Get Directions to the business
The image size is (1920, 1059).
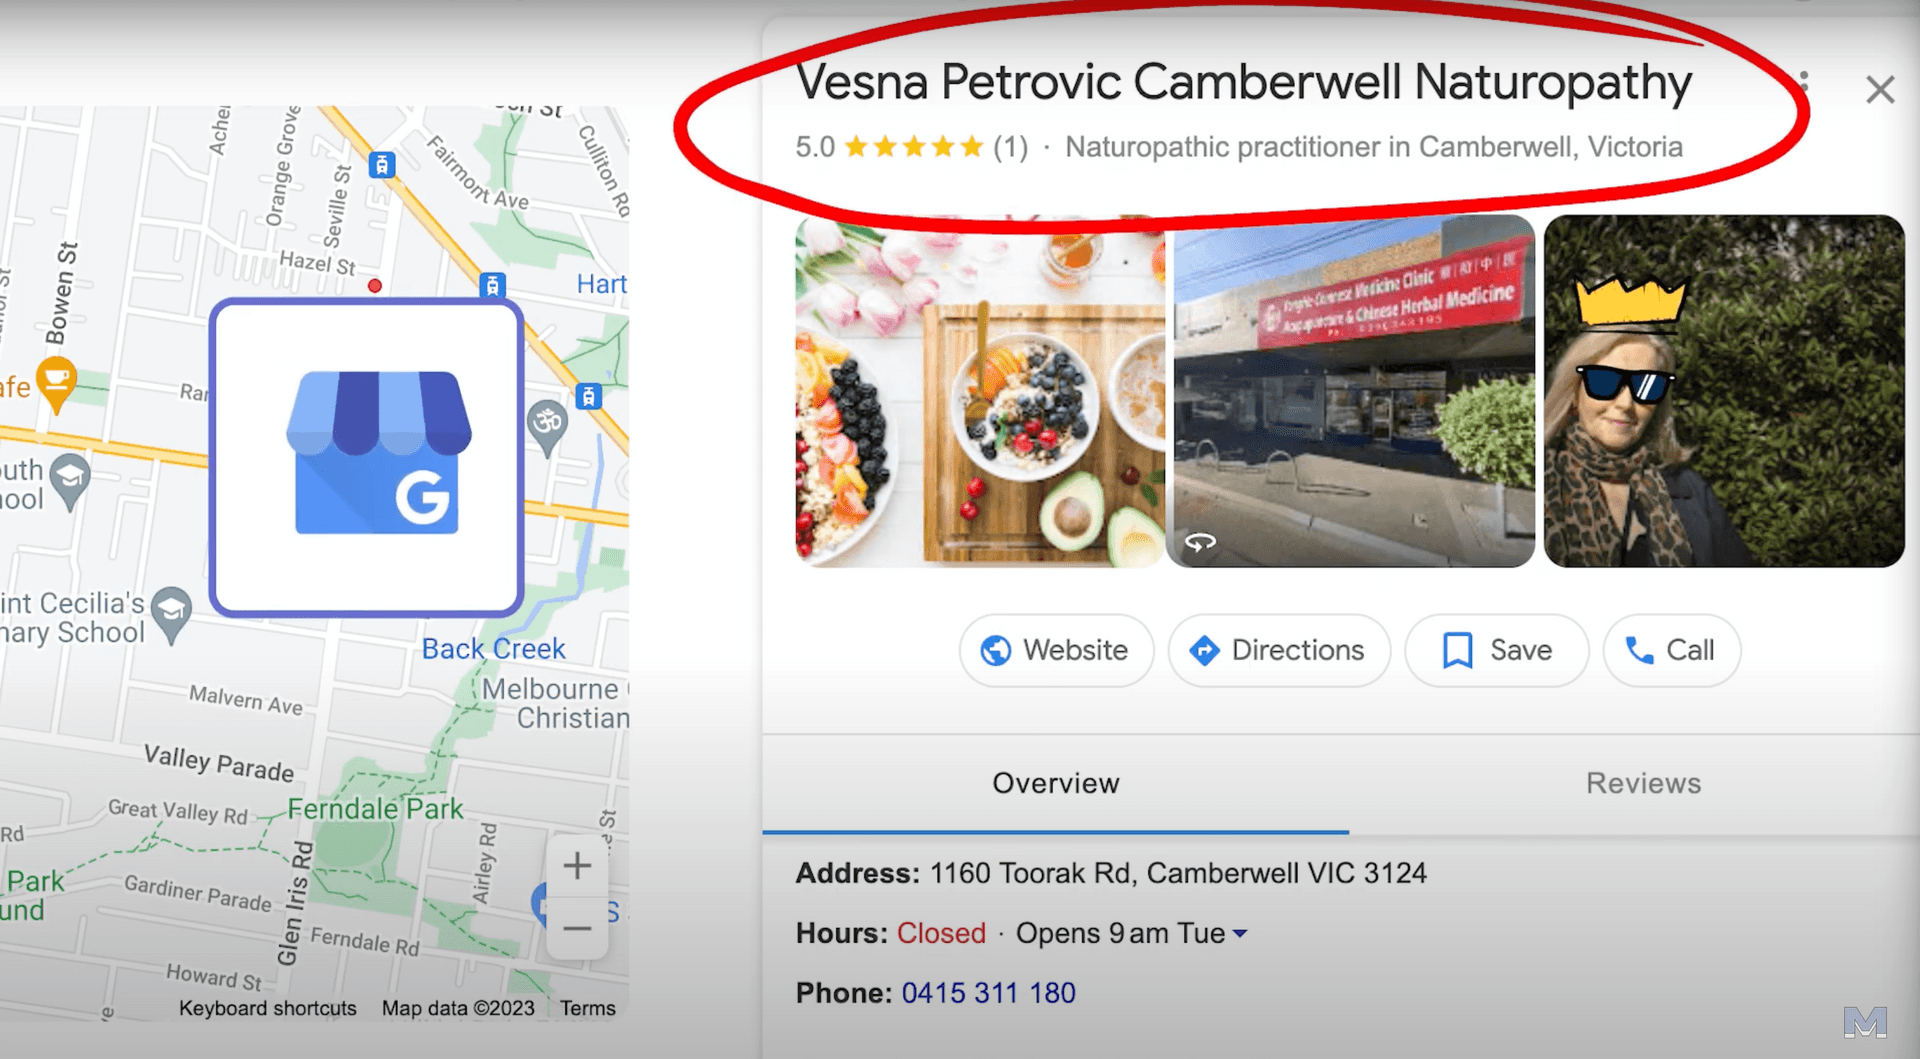[x=1278, y=650]
